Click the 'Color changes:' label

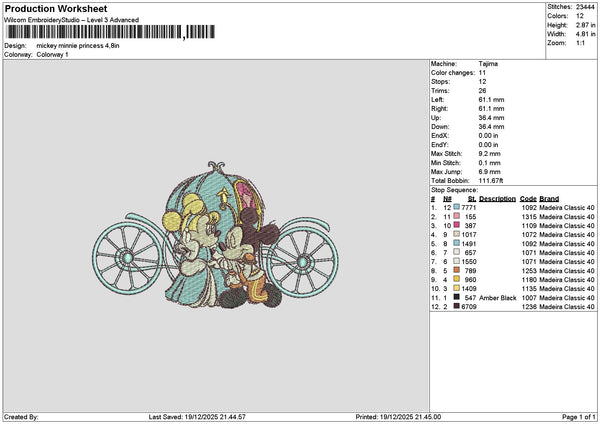pos(453,73)
